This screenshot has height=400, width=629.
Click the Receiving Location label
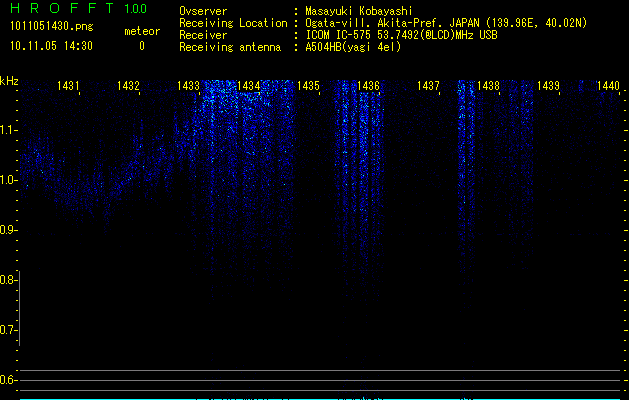point(233,23)
